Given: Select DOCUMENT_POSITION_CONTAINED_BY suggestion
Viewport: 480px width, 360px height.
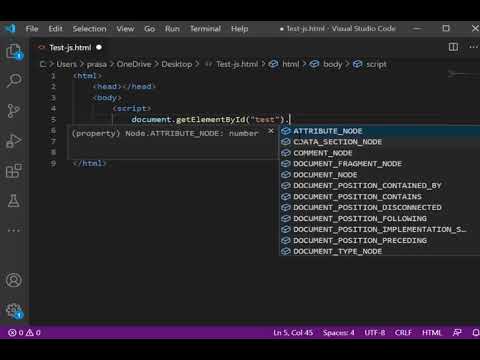Looking at the screenshot, I should (379, 186).
